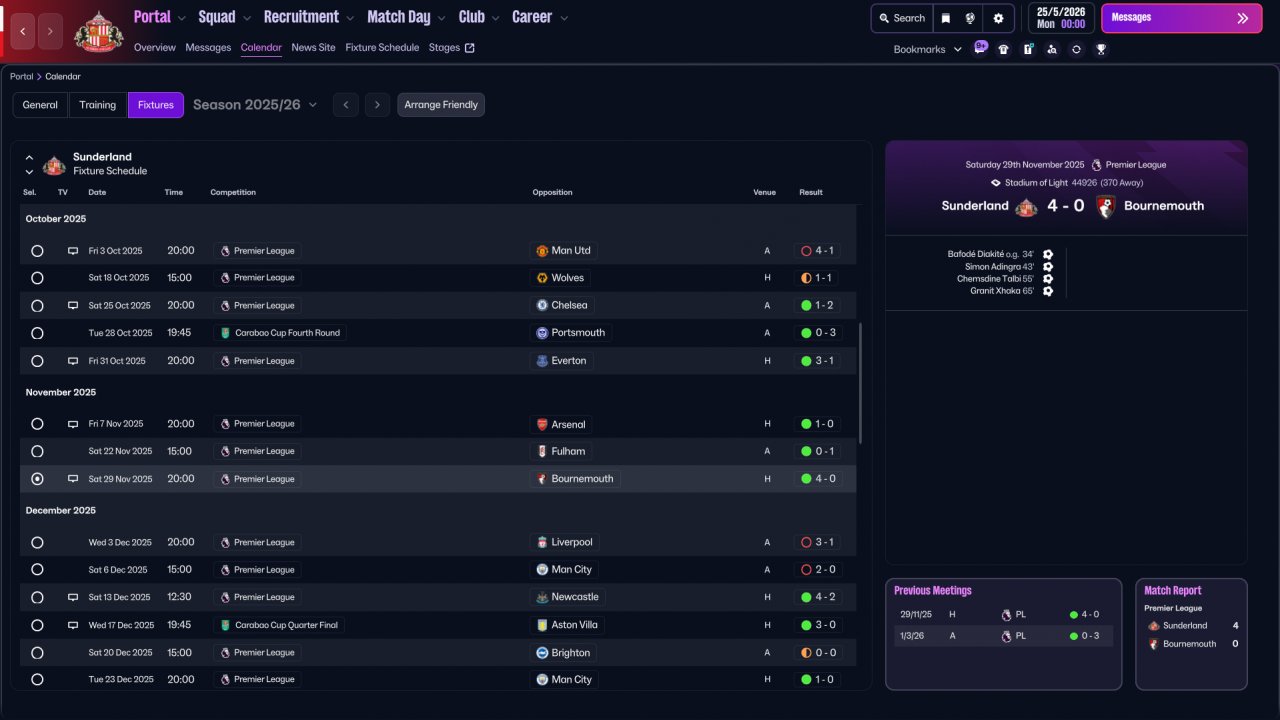Open the News Site sub-menu item
Screen dimensions: 1280x720
tap(314, 48)
